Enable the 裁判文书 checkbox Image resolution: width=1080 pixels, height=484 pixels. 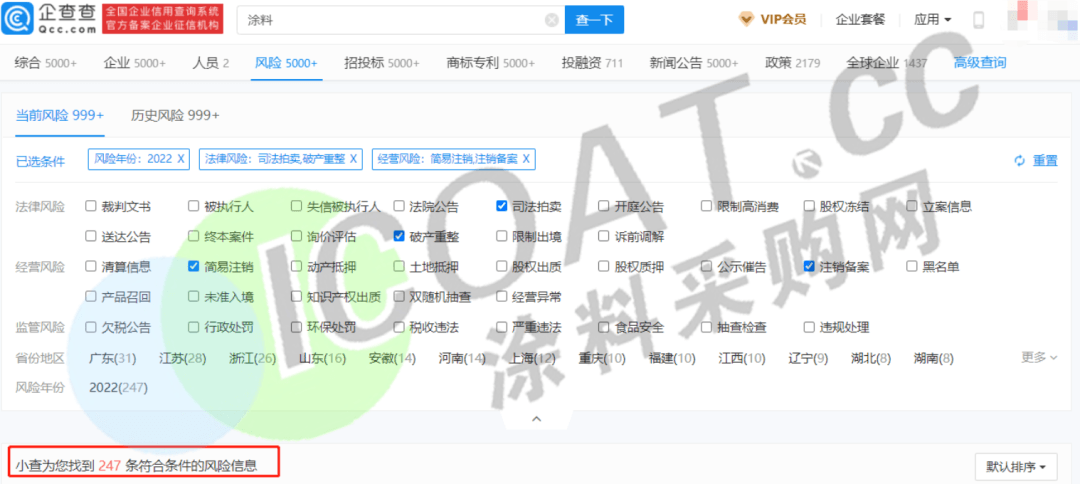[91, 207]
